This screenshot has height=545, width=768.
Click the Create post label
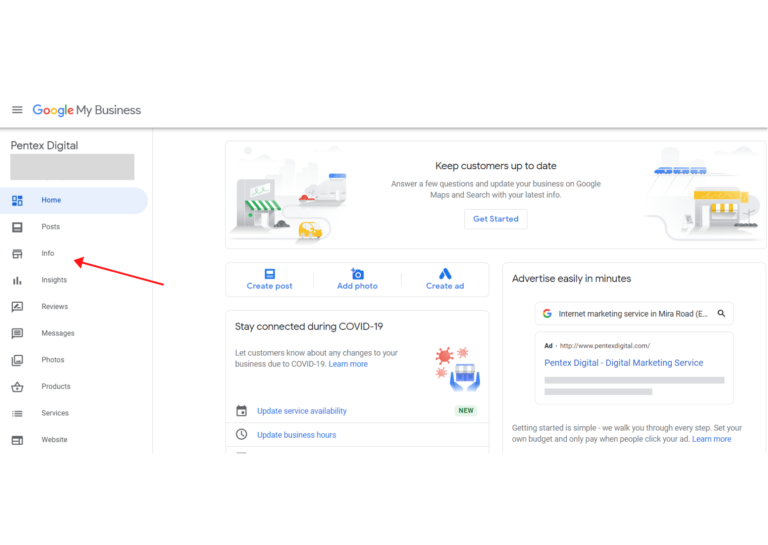(x=269, y=286)
